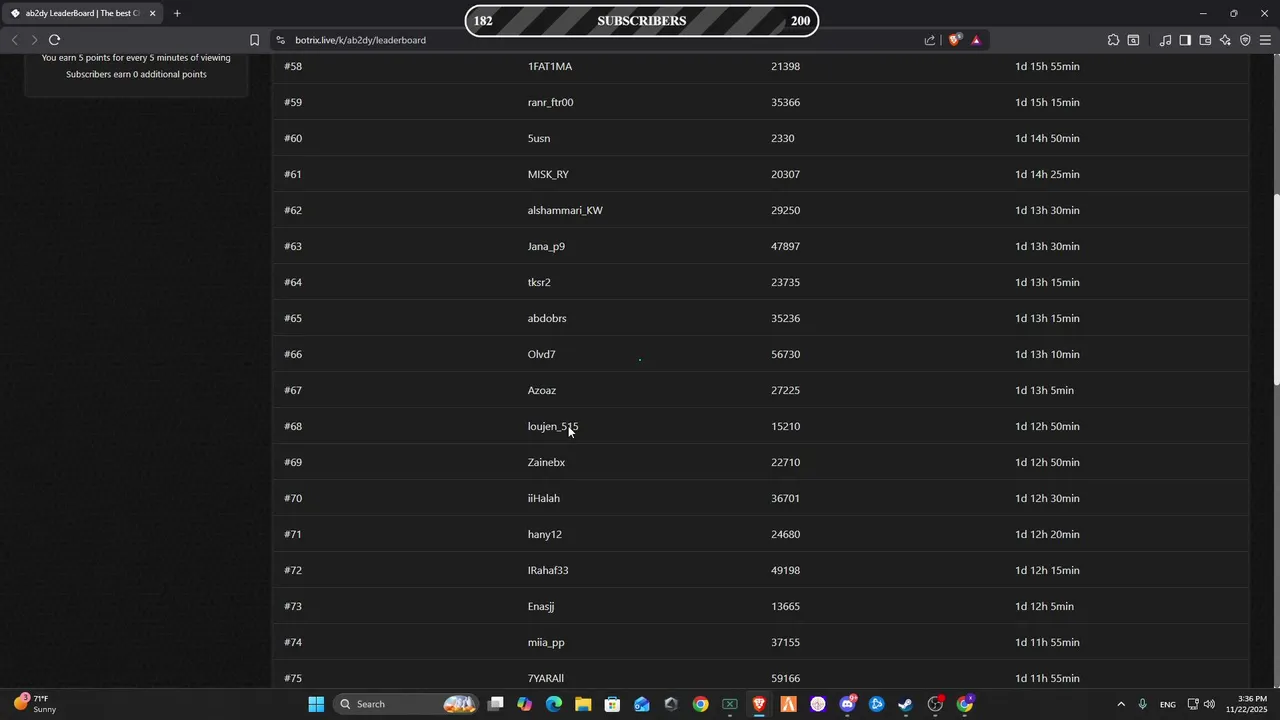Open a new tab with plus button

(177, 13)
